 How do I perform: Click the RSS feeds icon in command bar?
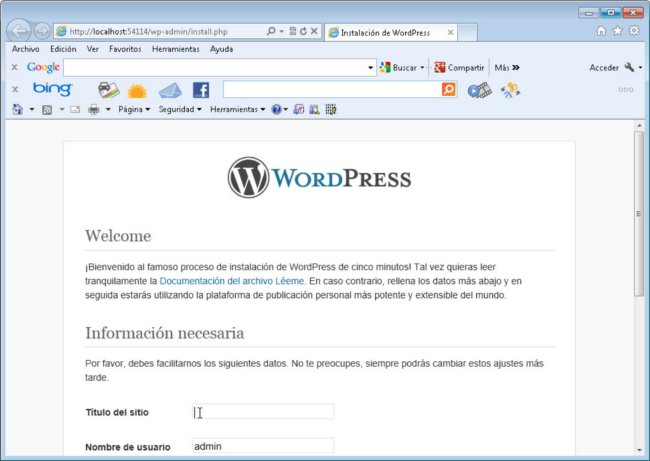[47, 110]
